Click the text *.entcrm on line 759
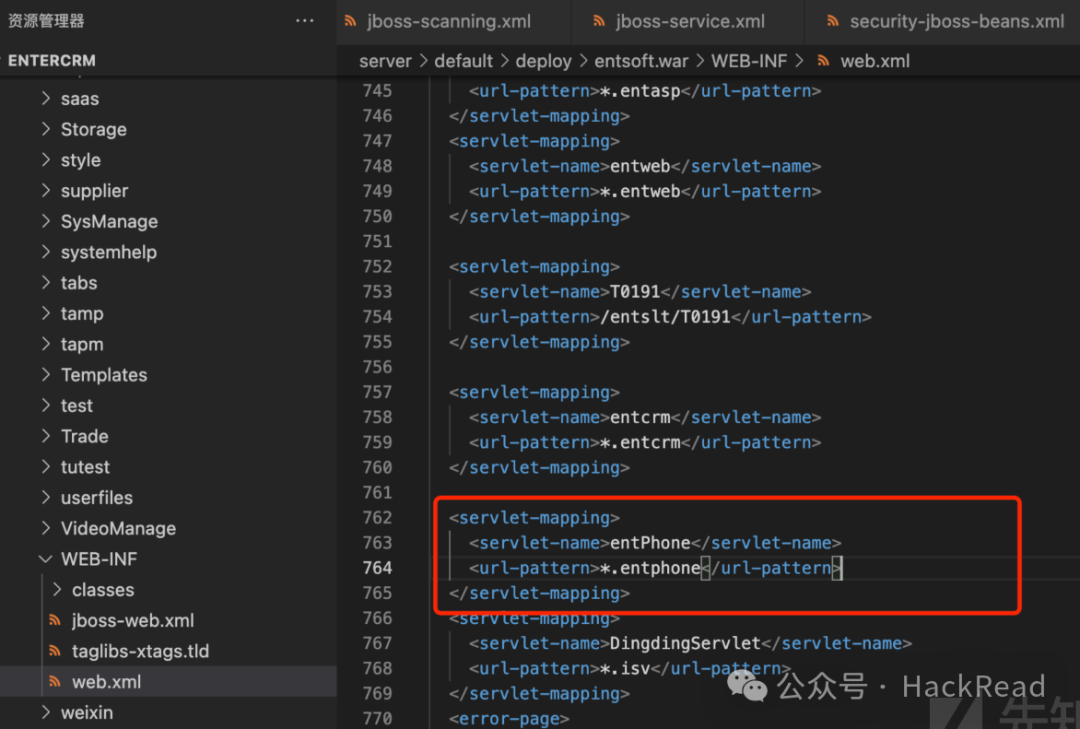 (x=641, y=442)
